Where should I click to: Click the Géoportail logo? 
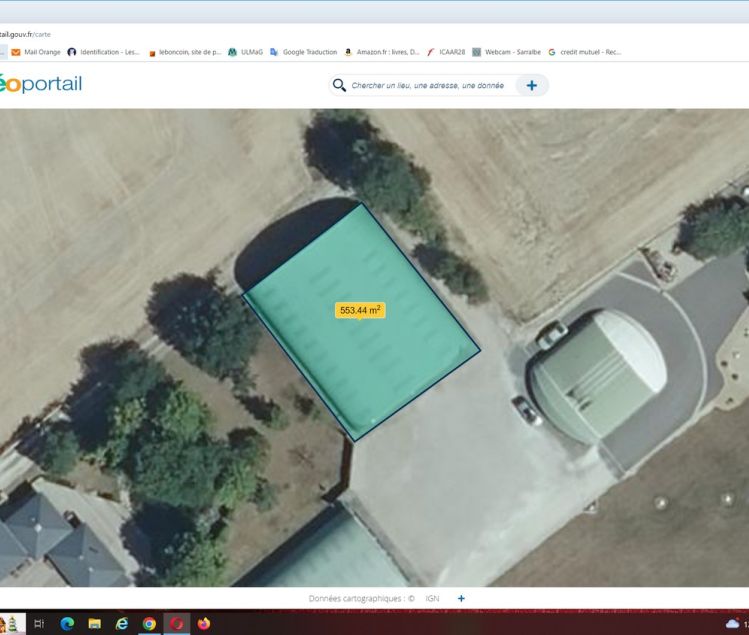[41, 84]
